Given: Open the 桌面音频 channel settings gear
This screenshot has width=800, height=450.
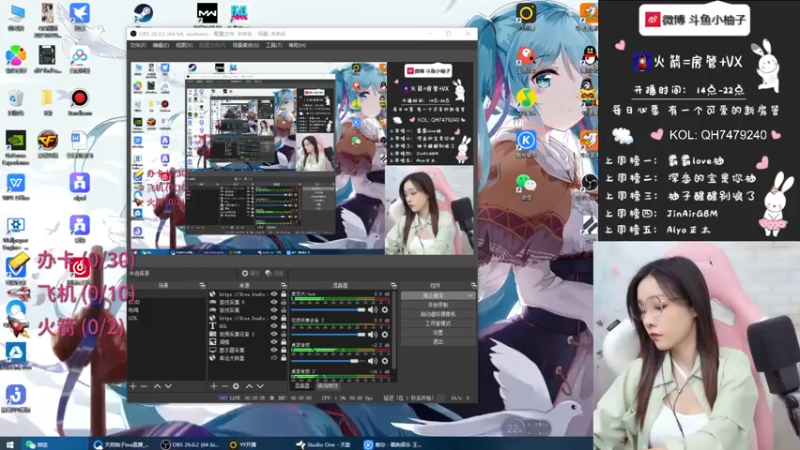Looking at the screenshot, I should 385,361.
